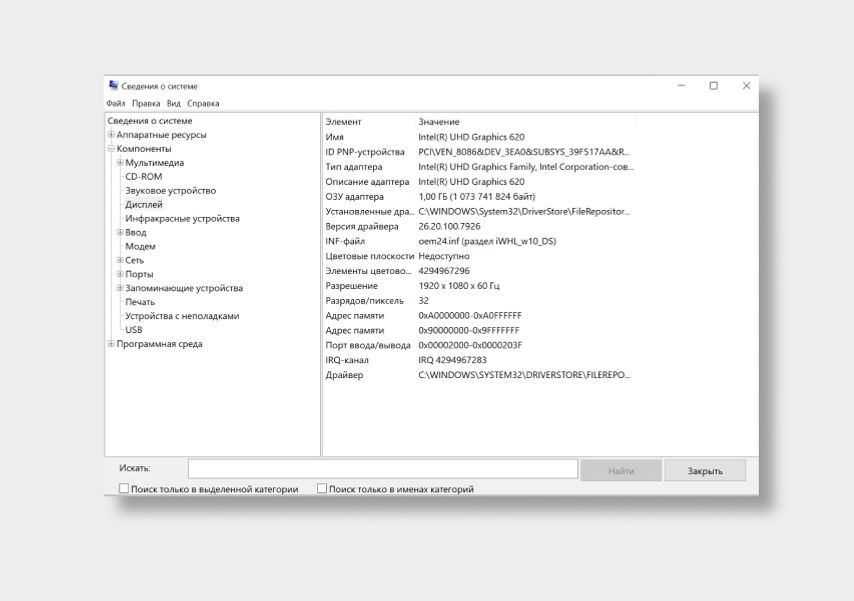
Task: Select the Версия драйвера row
Action: coord(479,226)
